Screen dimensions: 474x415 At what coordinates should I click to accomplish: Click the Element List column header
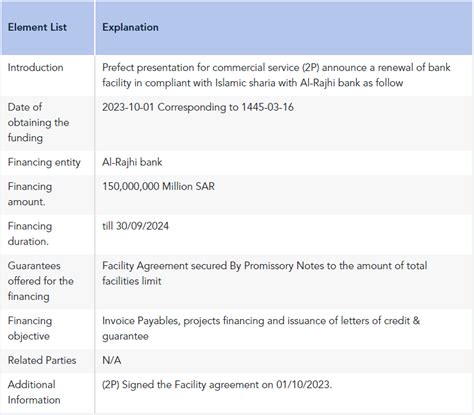[x=37, y=27]
